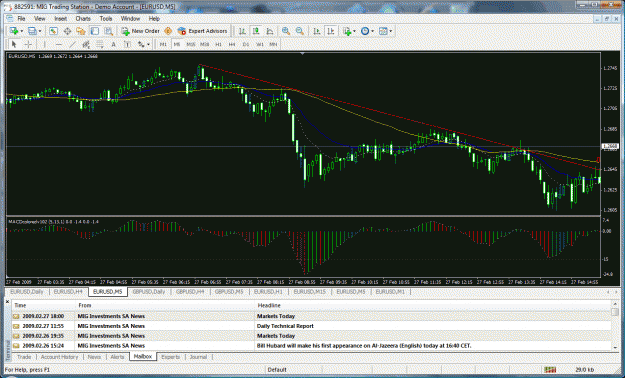This screenshot has height=378, width=625.
Task: Toggle the Terminal panel icon in the toolbar
Action: click(94, 31)
